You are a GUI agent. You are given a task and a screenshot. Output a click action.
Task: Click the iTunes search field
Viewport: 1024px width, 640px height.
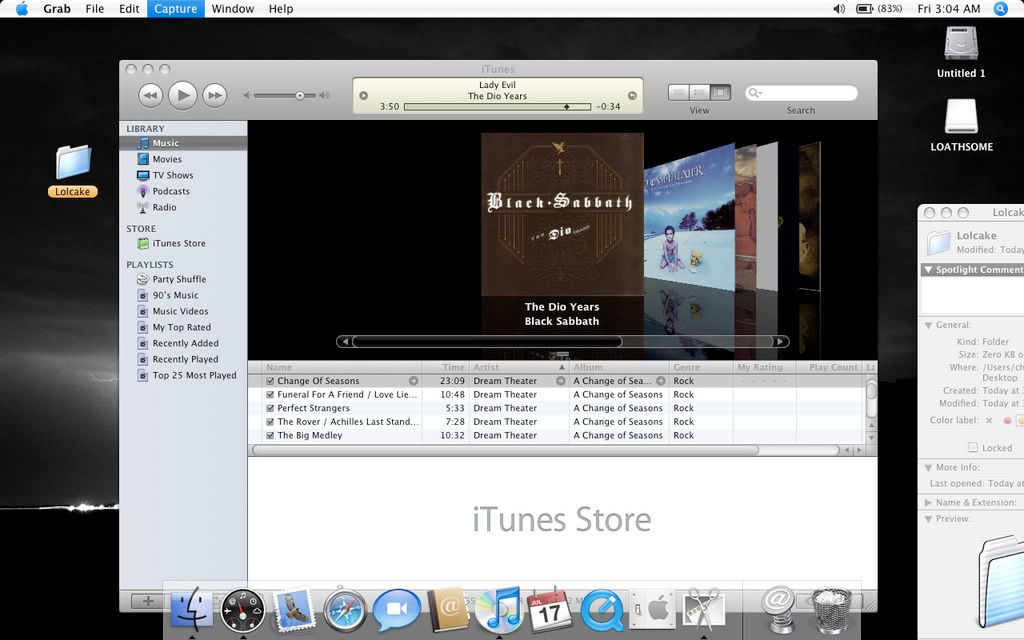point(801,93)
